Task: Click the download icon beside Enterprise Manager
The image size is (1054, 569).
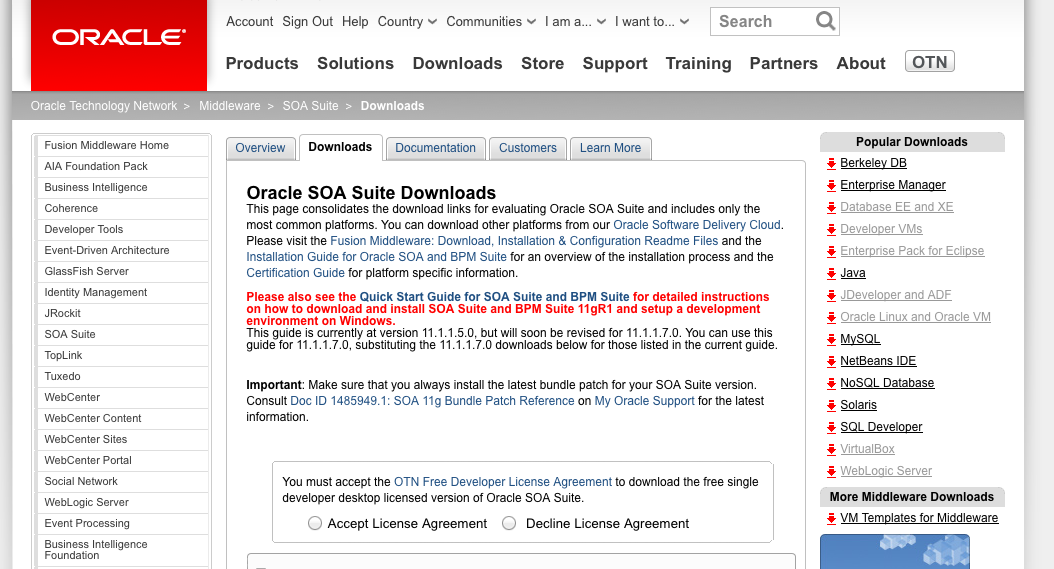Action: tap(832, 186)
